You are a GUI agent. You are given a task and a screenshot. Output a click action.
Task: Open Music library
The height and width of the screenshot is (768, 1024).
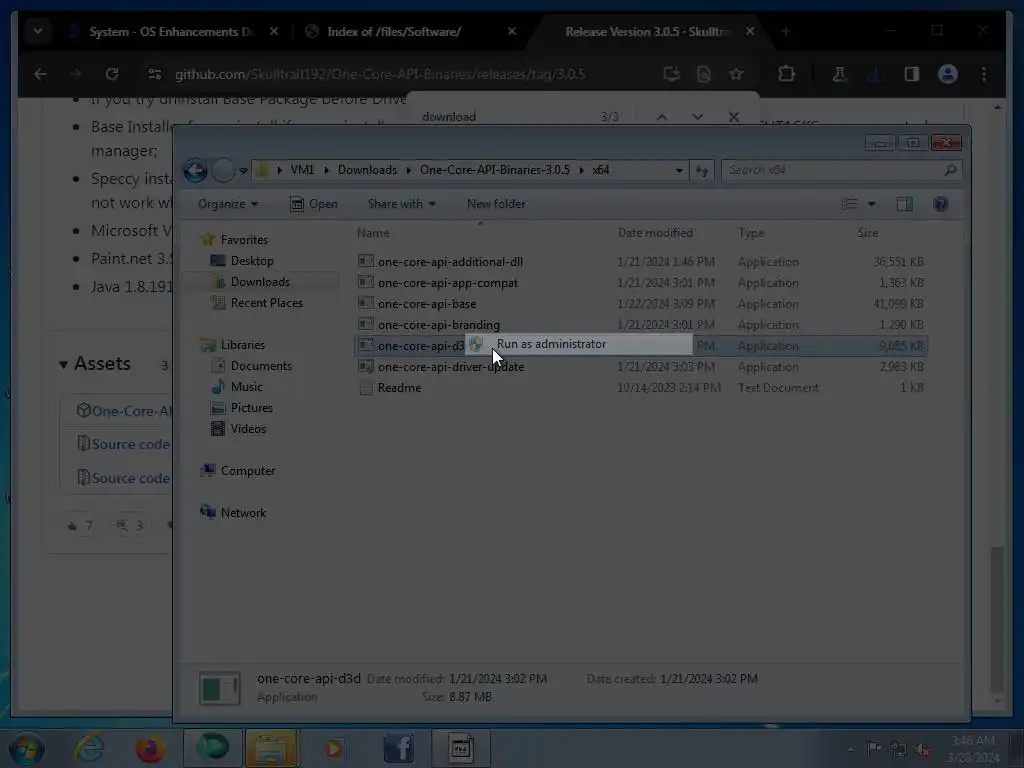pyautogui.click(x=246, y=387)
